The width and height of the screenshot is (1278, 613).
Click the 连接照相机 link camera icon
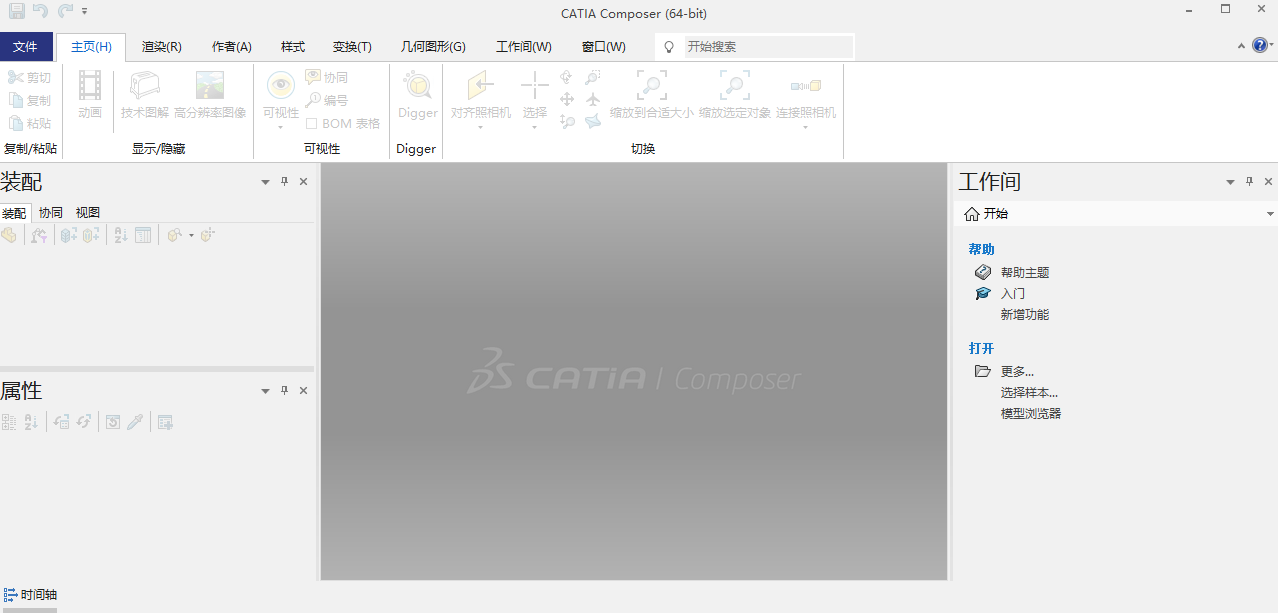coord(806,86)
